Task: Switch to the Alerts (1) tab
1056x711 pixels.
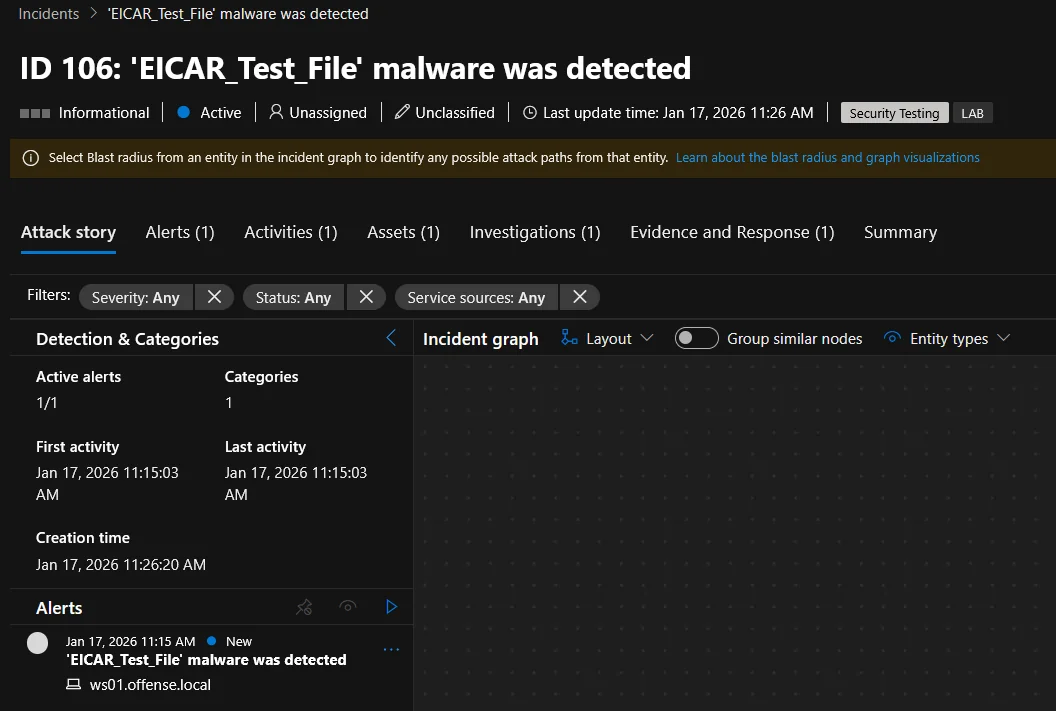Action: coord(180,232)
